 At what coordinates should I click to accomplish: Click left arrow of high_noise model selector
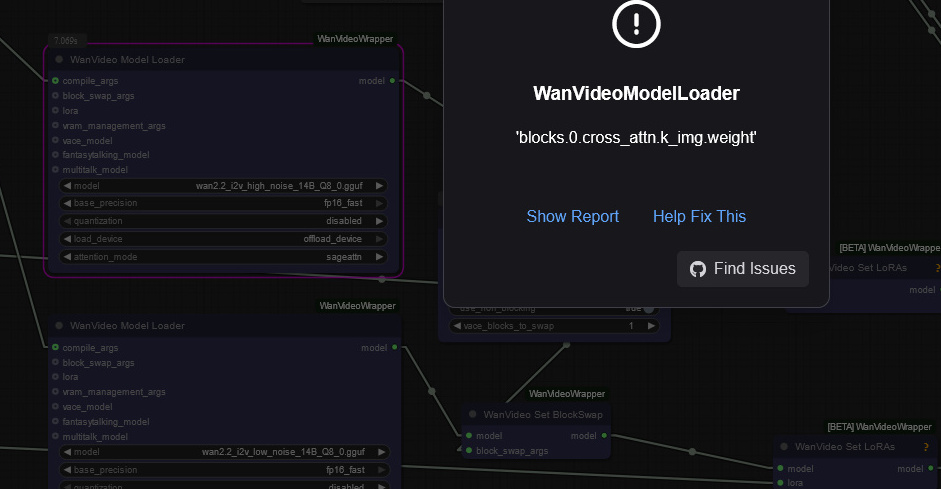67,186
